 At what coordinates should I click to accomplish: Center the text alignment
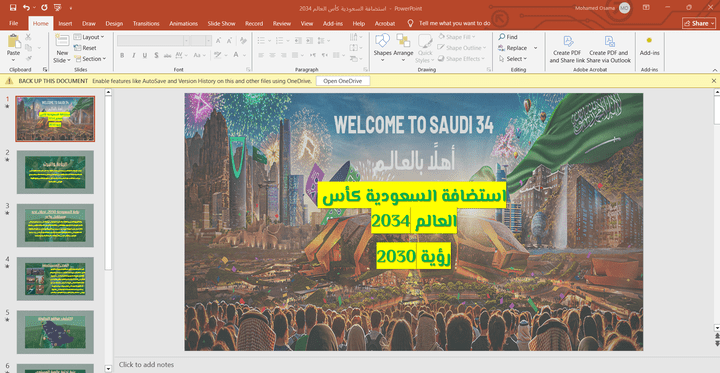272,55
